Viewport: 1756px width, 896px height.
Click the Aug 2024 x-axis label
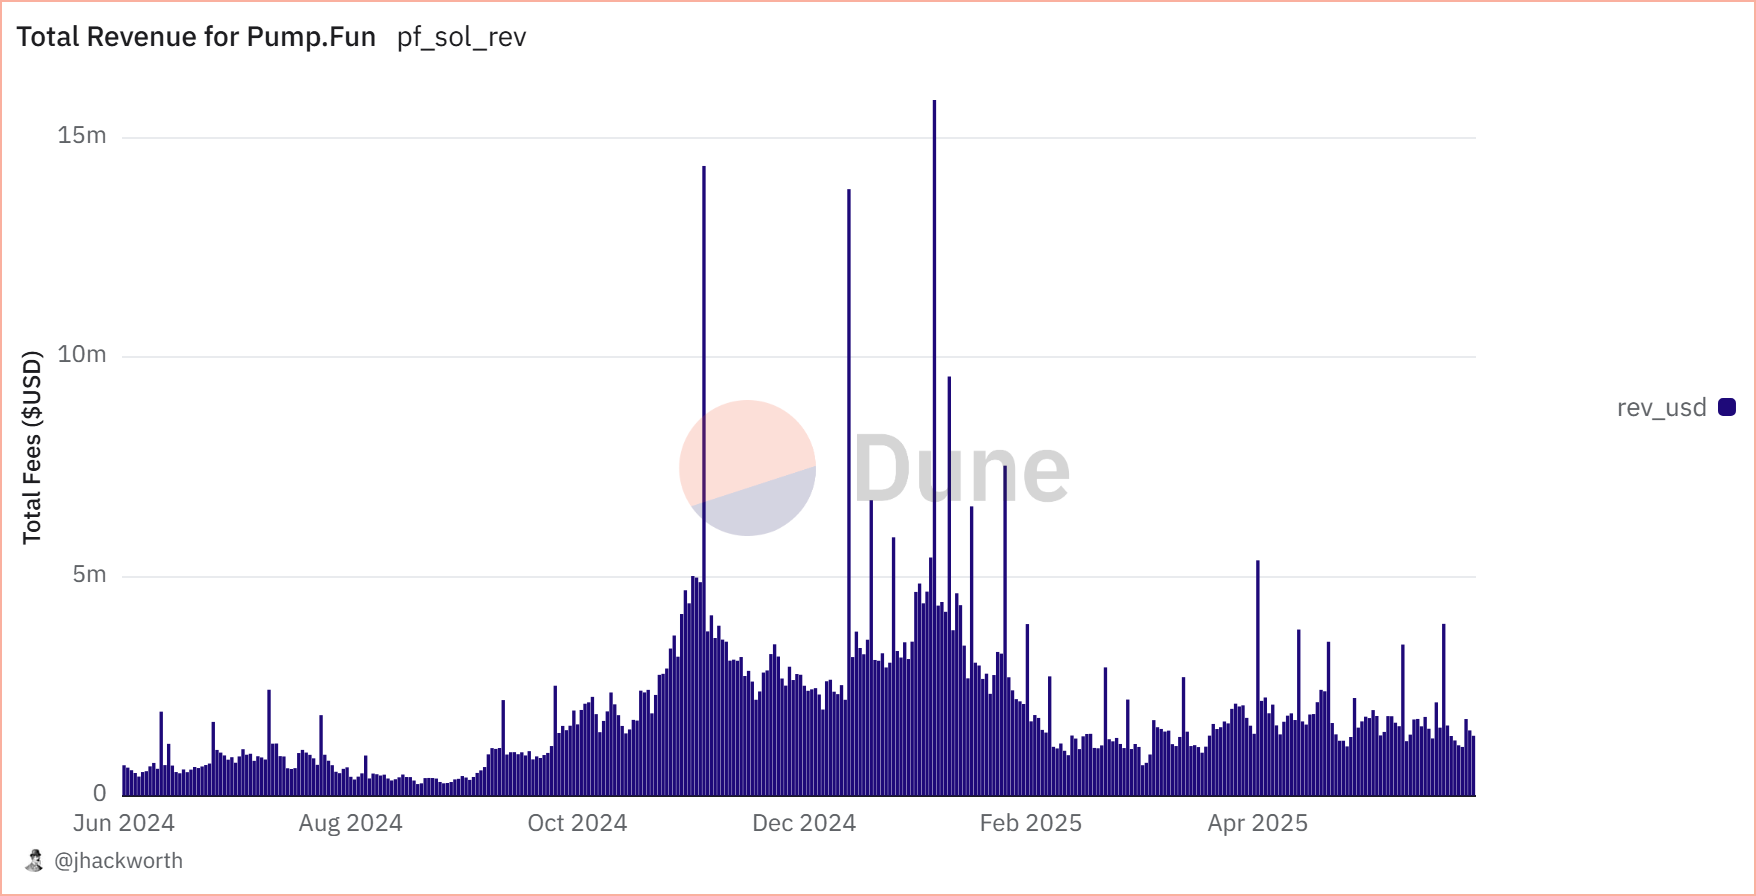351,823
